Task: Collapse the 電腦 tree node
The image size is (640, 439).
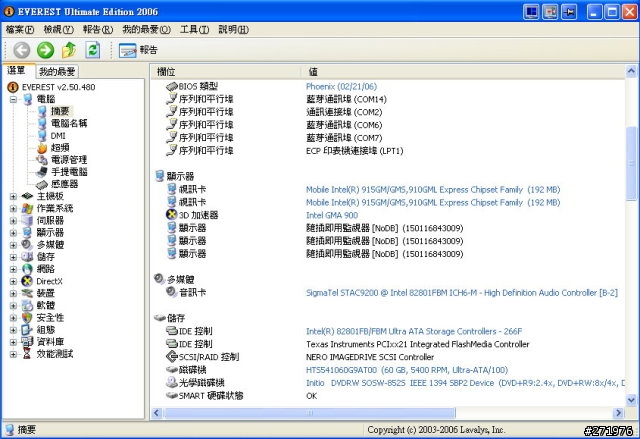Action: point(13,99)
